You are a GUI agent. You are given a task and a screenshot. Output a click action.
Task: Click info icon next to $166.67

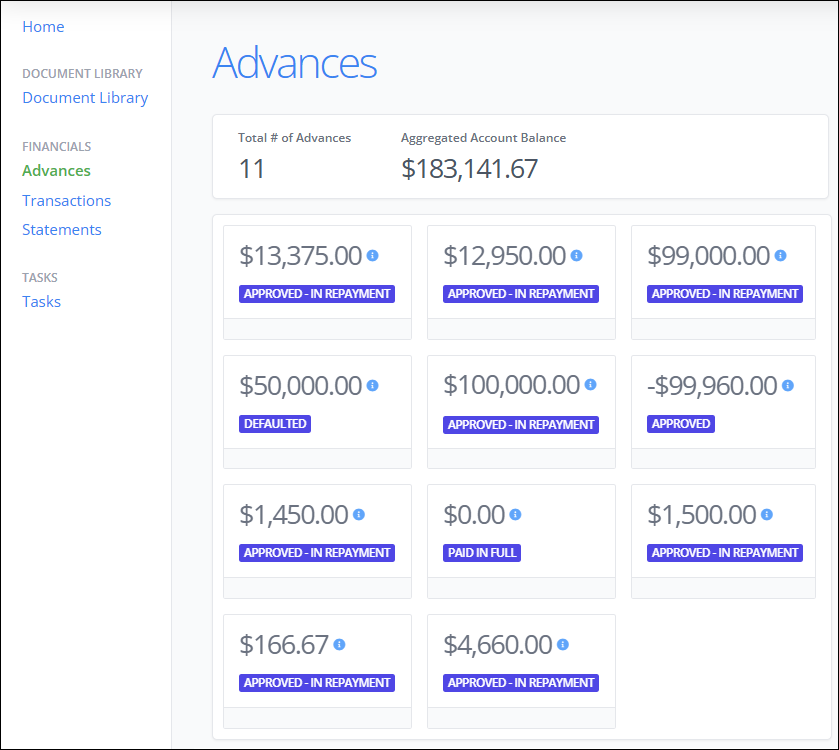click(339, 645)
